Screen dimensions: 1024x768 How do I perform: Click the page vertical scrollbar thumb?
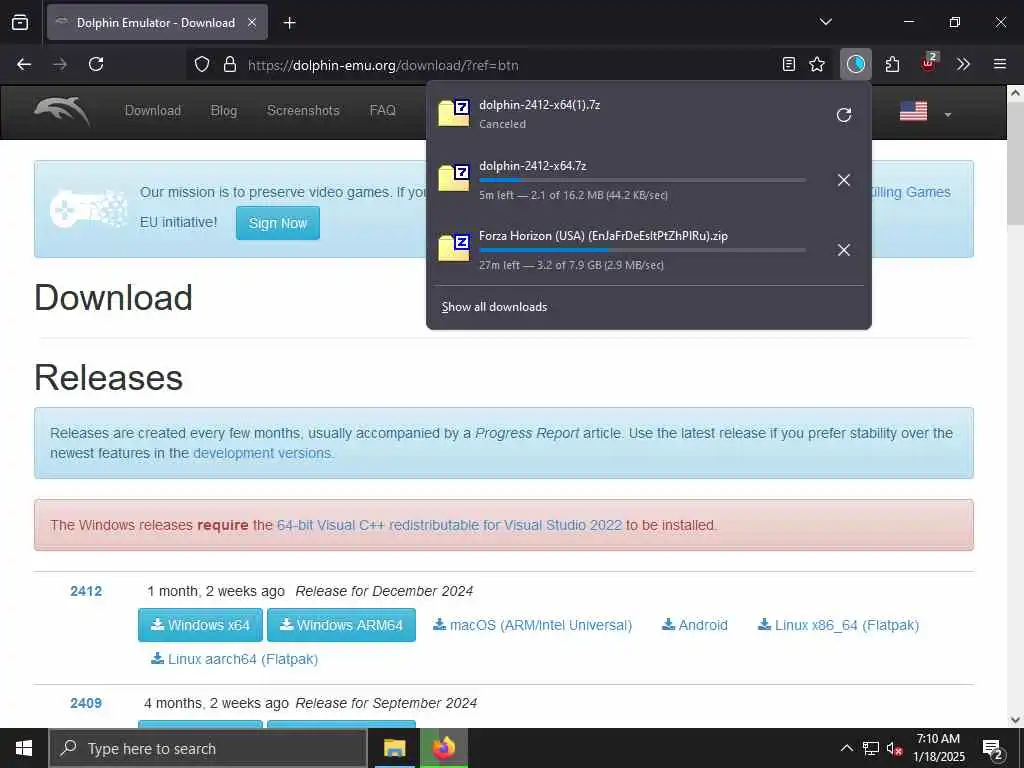click(1015, 163)
